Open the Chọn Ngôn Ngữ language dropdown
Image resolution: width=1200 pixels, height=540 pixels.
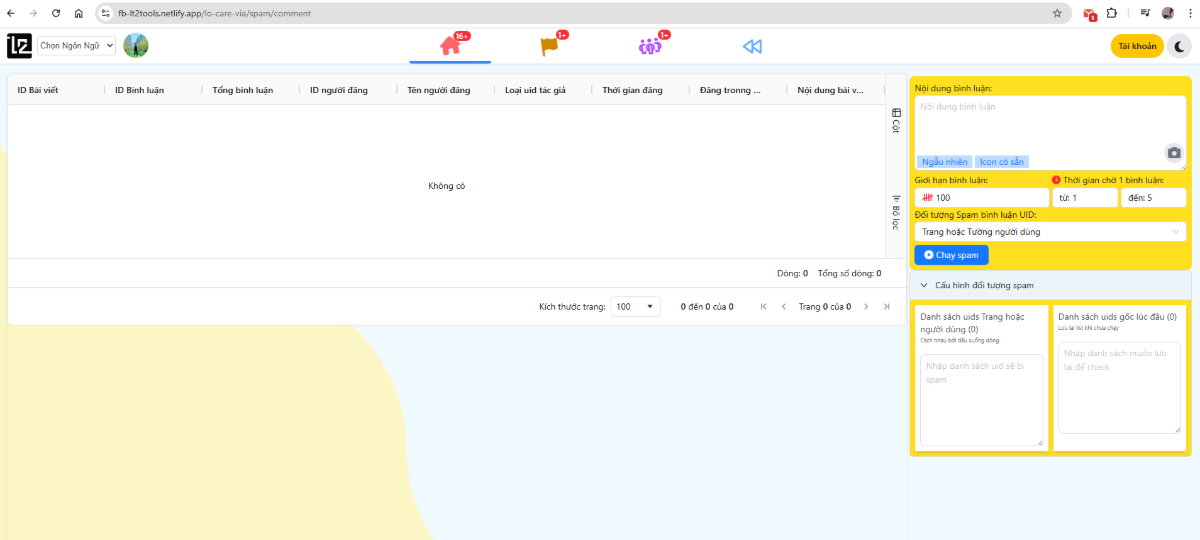76,46
